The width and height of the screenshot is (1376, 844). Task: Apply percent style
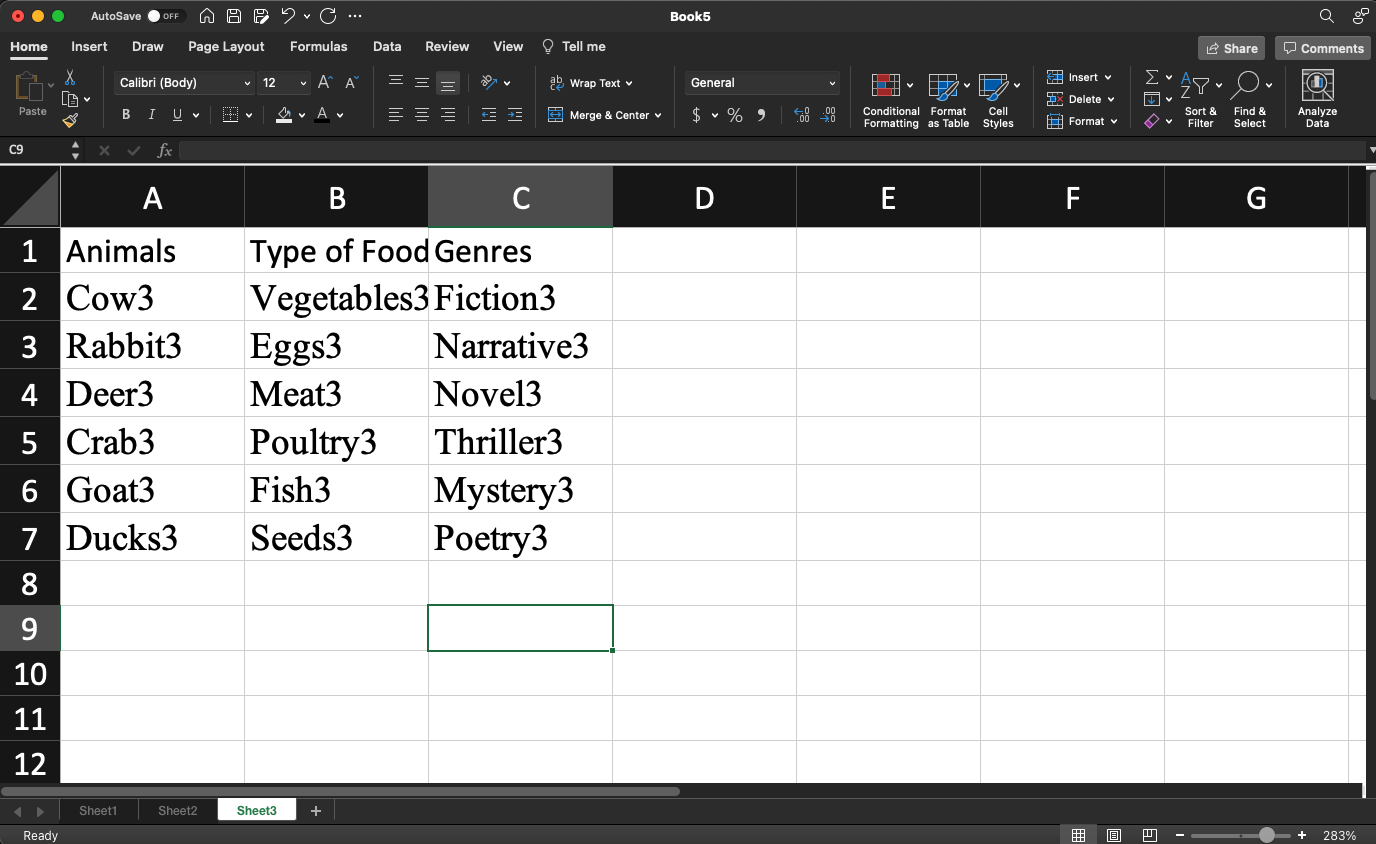click(x=735, y=115)
